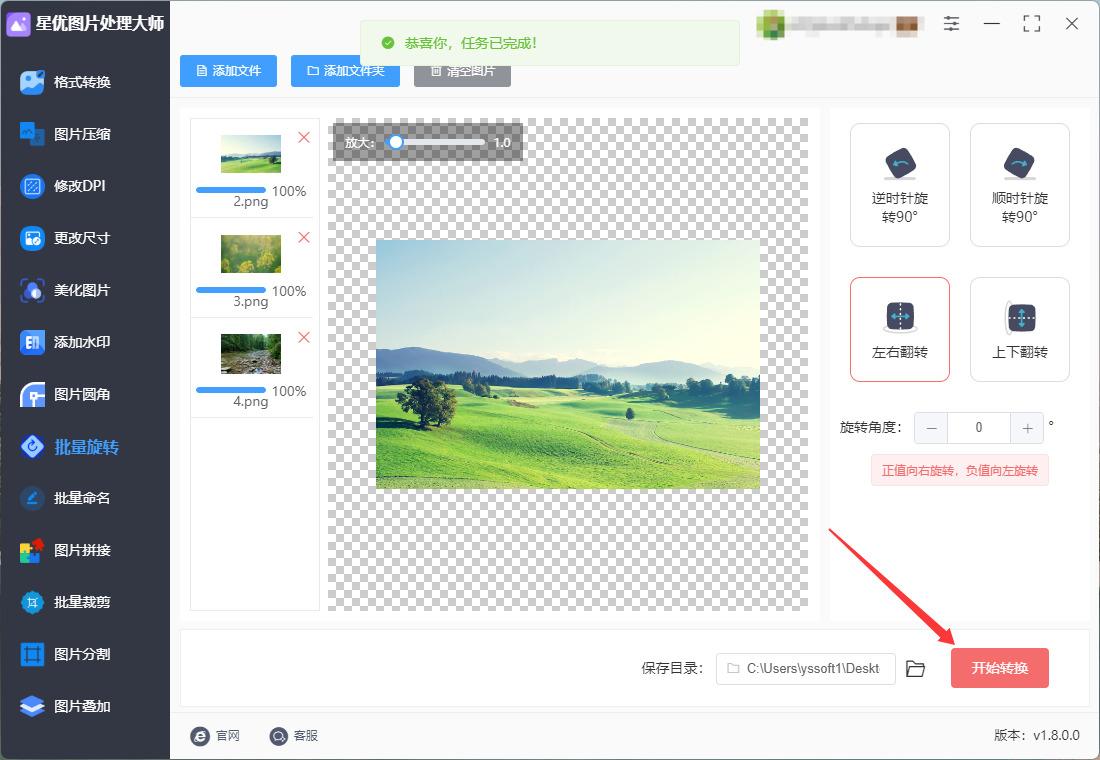Open the 客服 customer service link
1100x760 pixels.
click(294, 735)
